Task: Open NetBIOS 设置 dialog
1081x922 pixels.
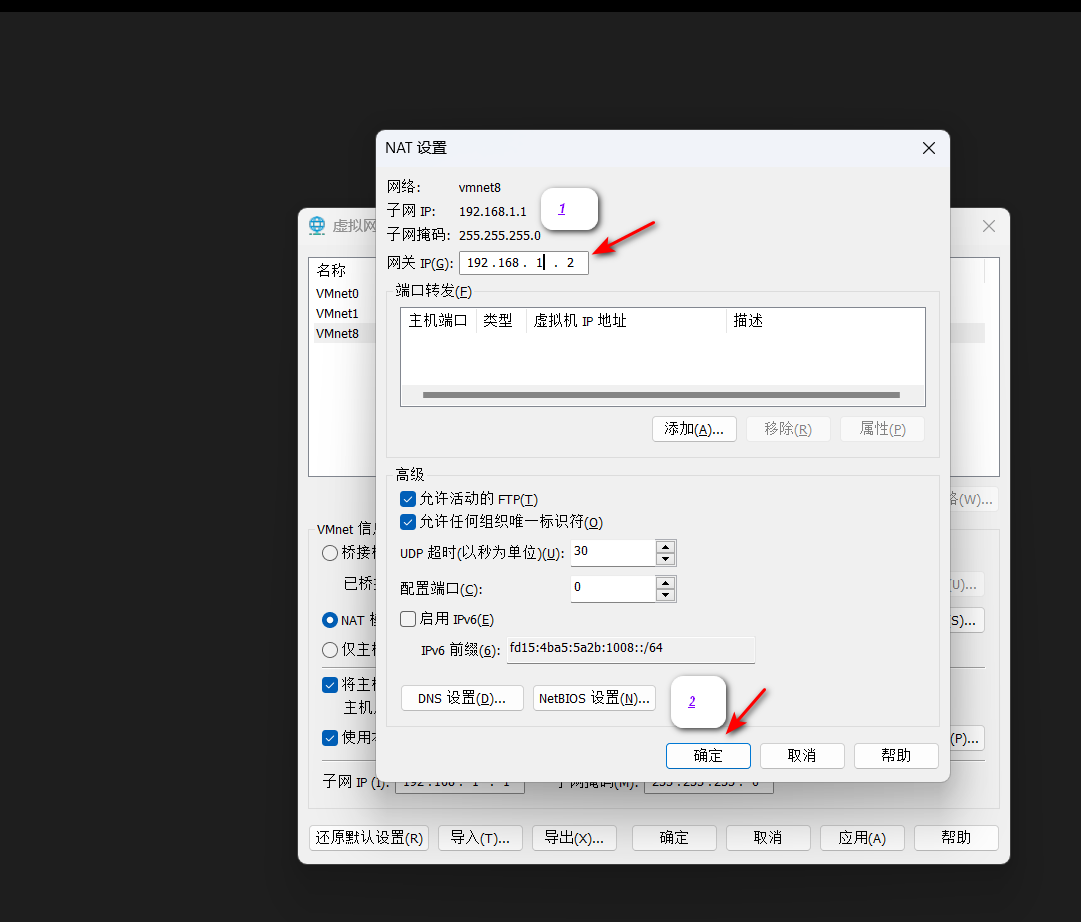Action: pos(594,698)
